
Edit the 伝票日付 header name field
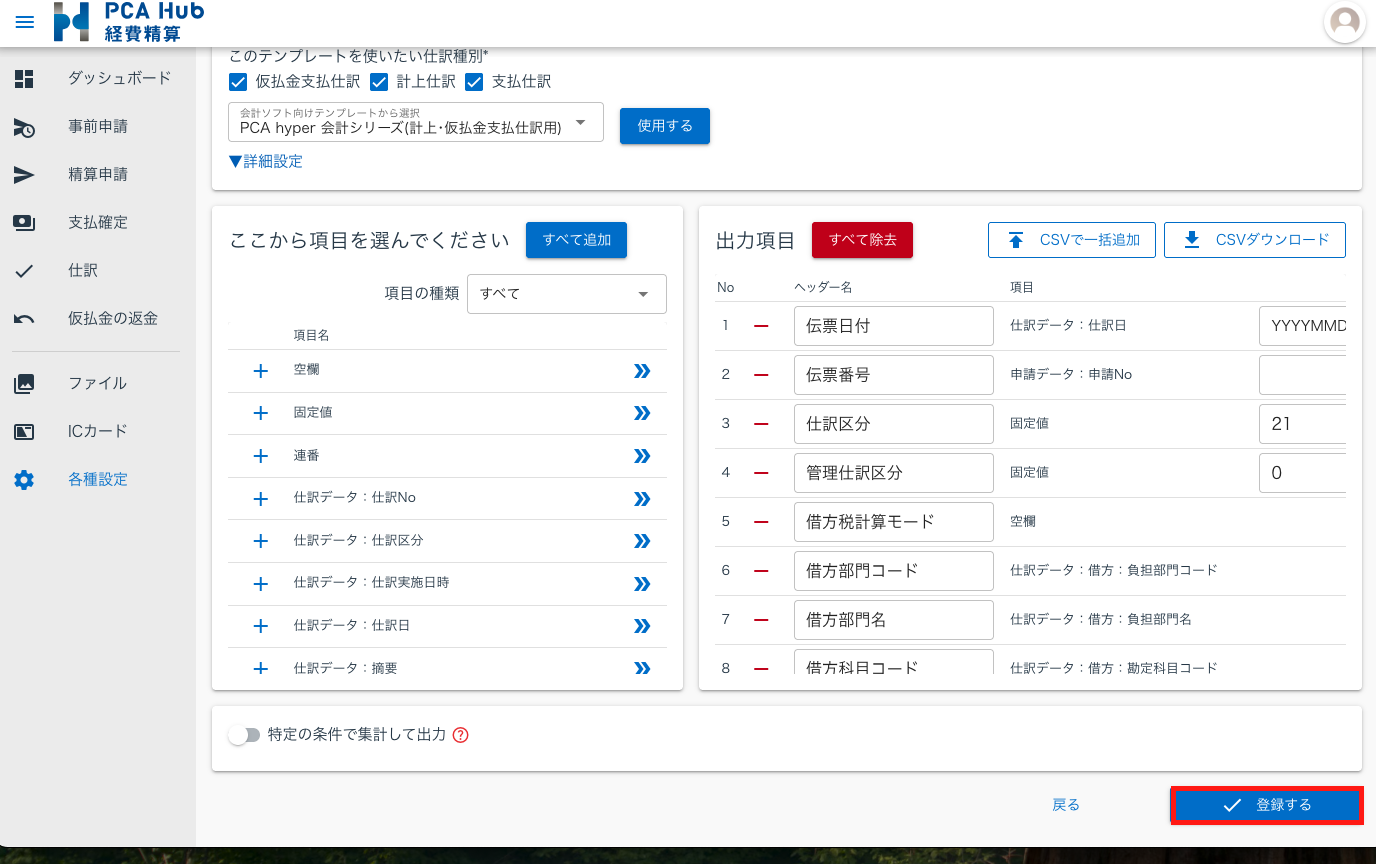pyautogui.click(x=894, y=326)
